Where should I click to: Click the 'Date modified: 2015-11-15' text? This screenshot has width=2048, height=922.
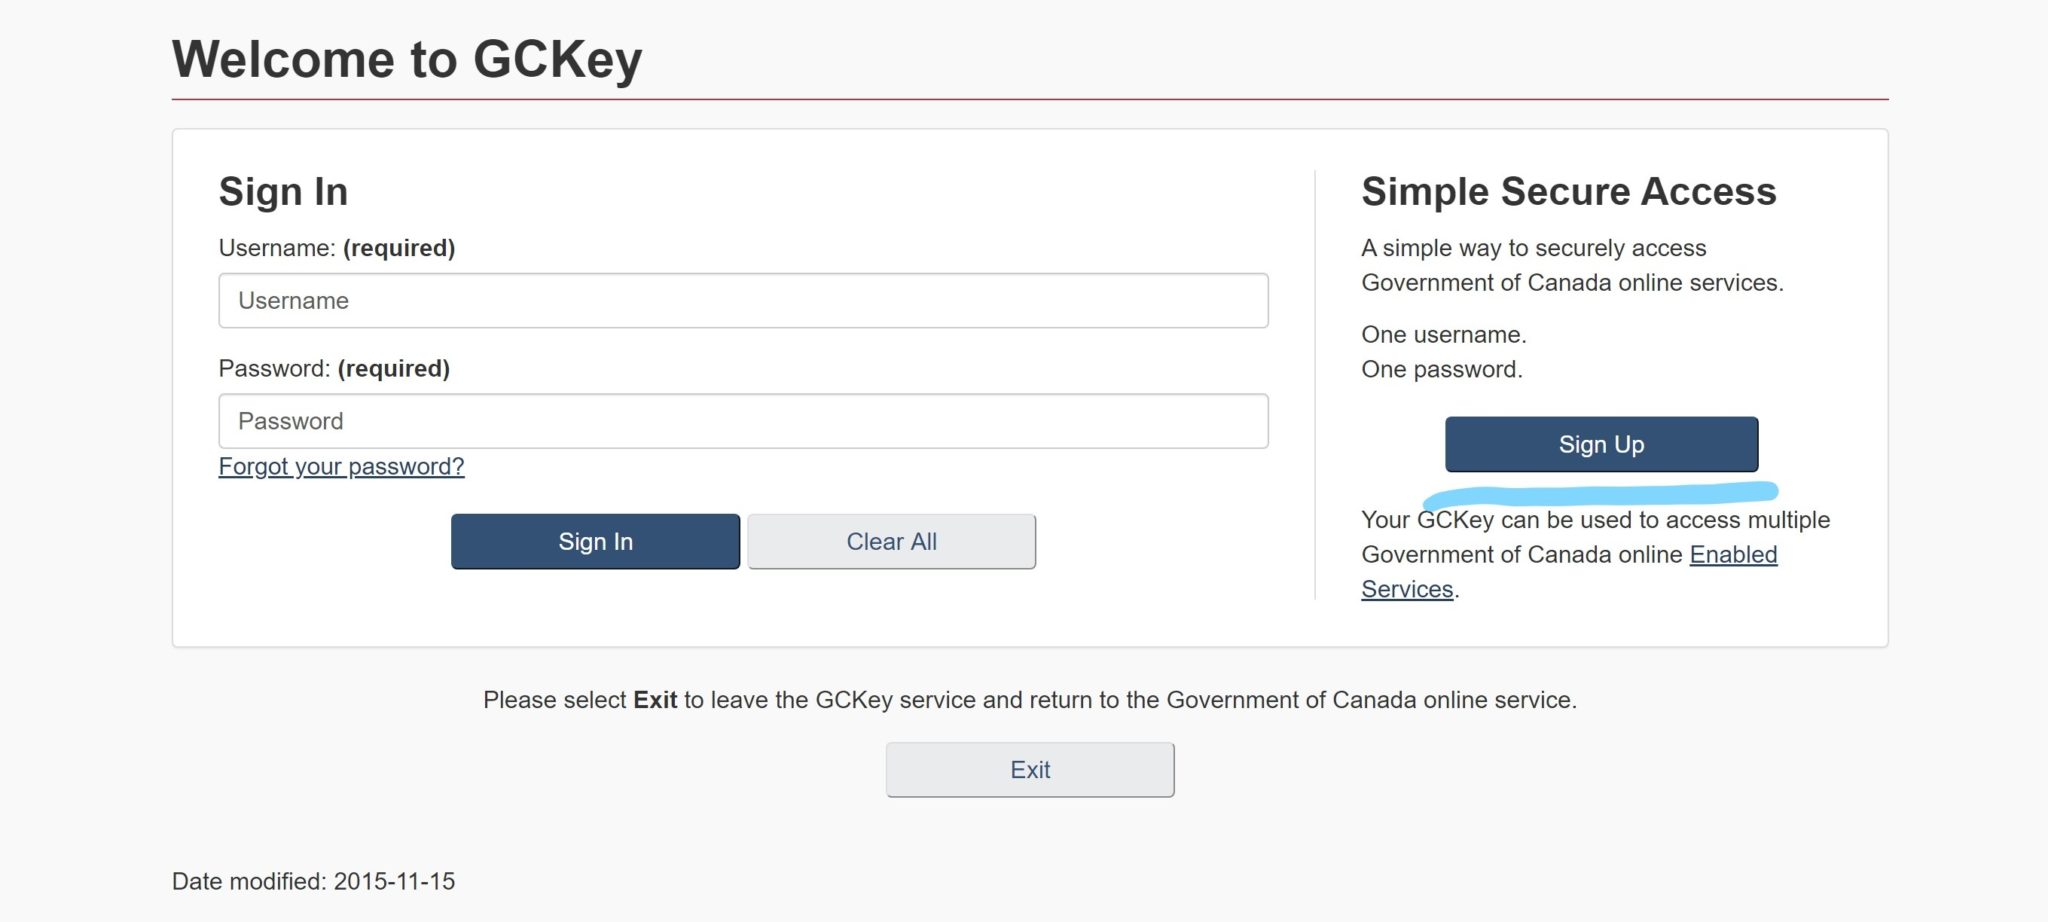coord(313,881)
